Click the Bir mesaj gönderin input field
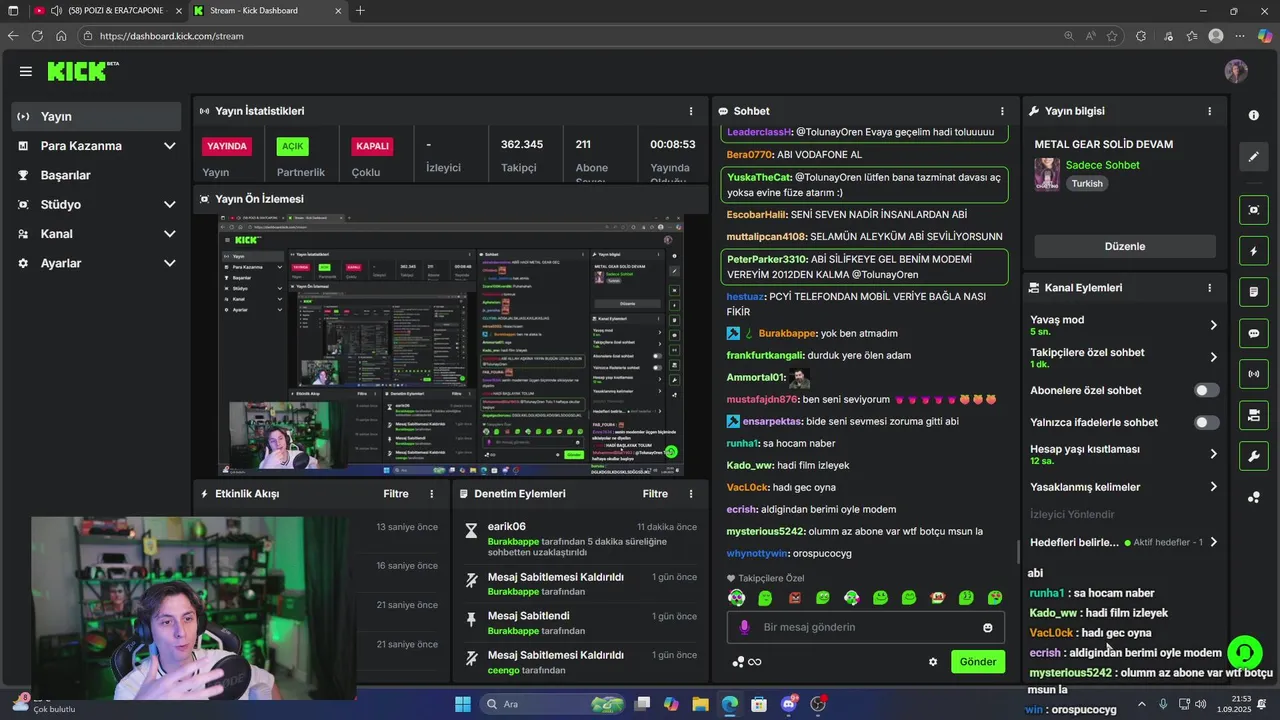1280x720 pixels. [x=866, y=627]
